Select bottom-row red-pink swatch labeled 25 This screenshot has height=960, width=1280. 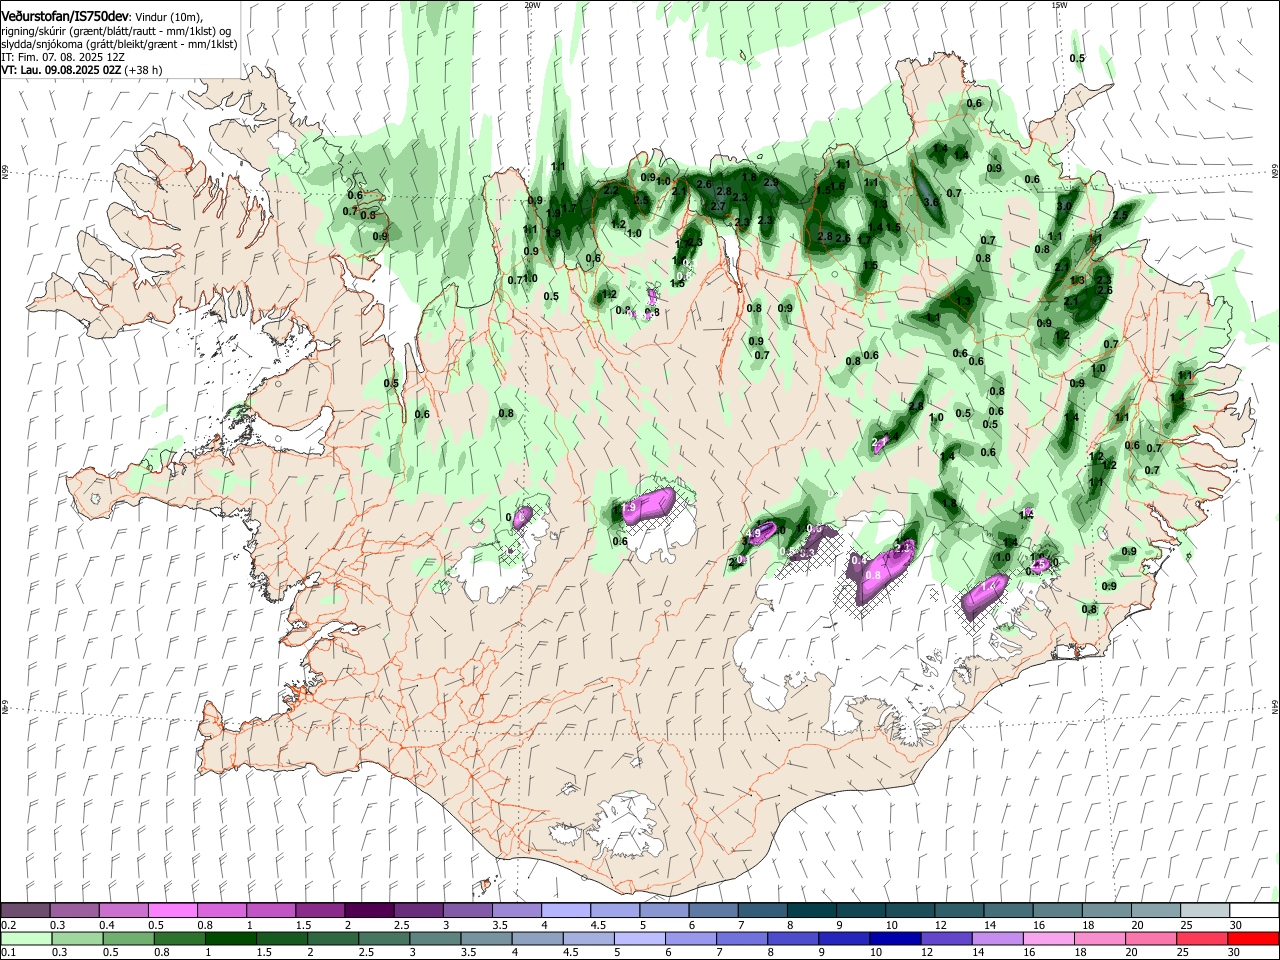tap(1200, 938)
